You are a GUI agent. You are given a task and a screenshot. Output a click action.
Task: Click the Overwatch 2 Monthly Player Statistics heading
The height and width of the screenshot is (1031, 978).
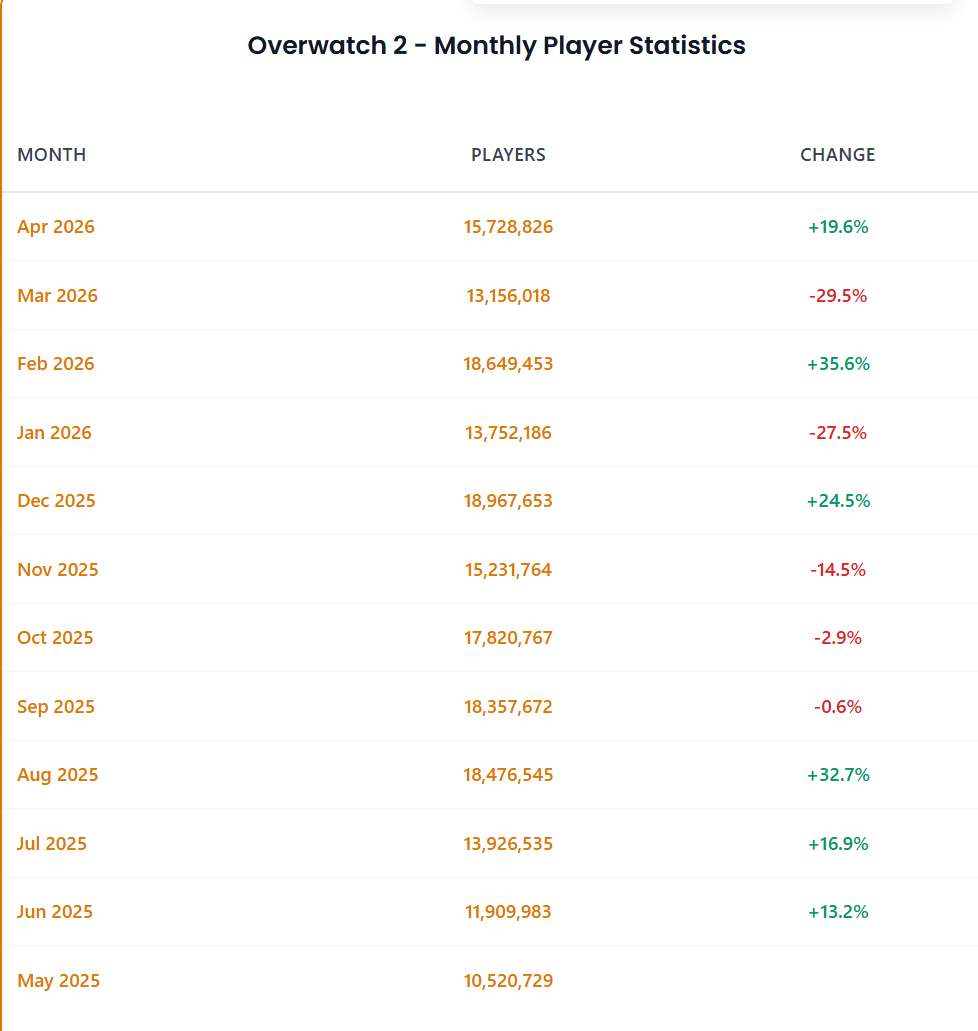[x=497, y=45]
